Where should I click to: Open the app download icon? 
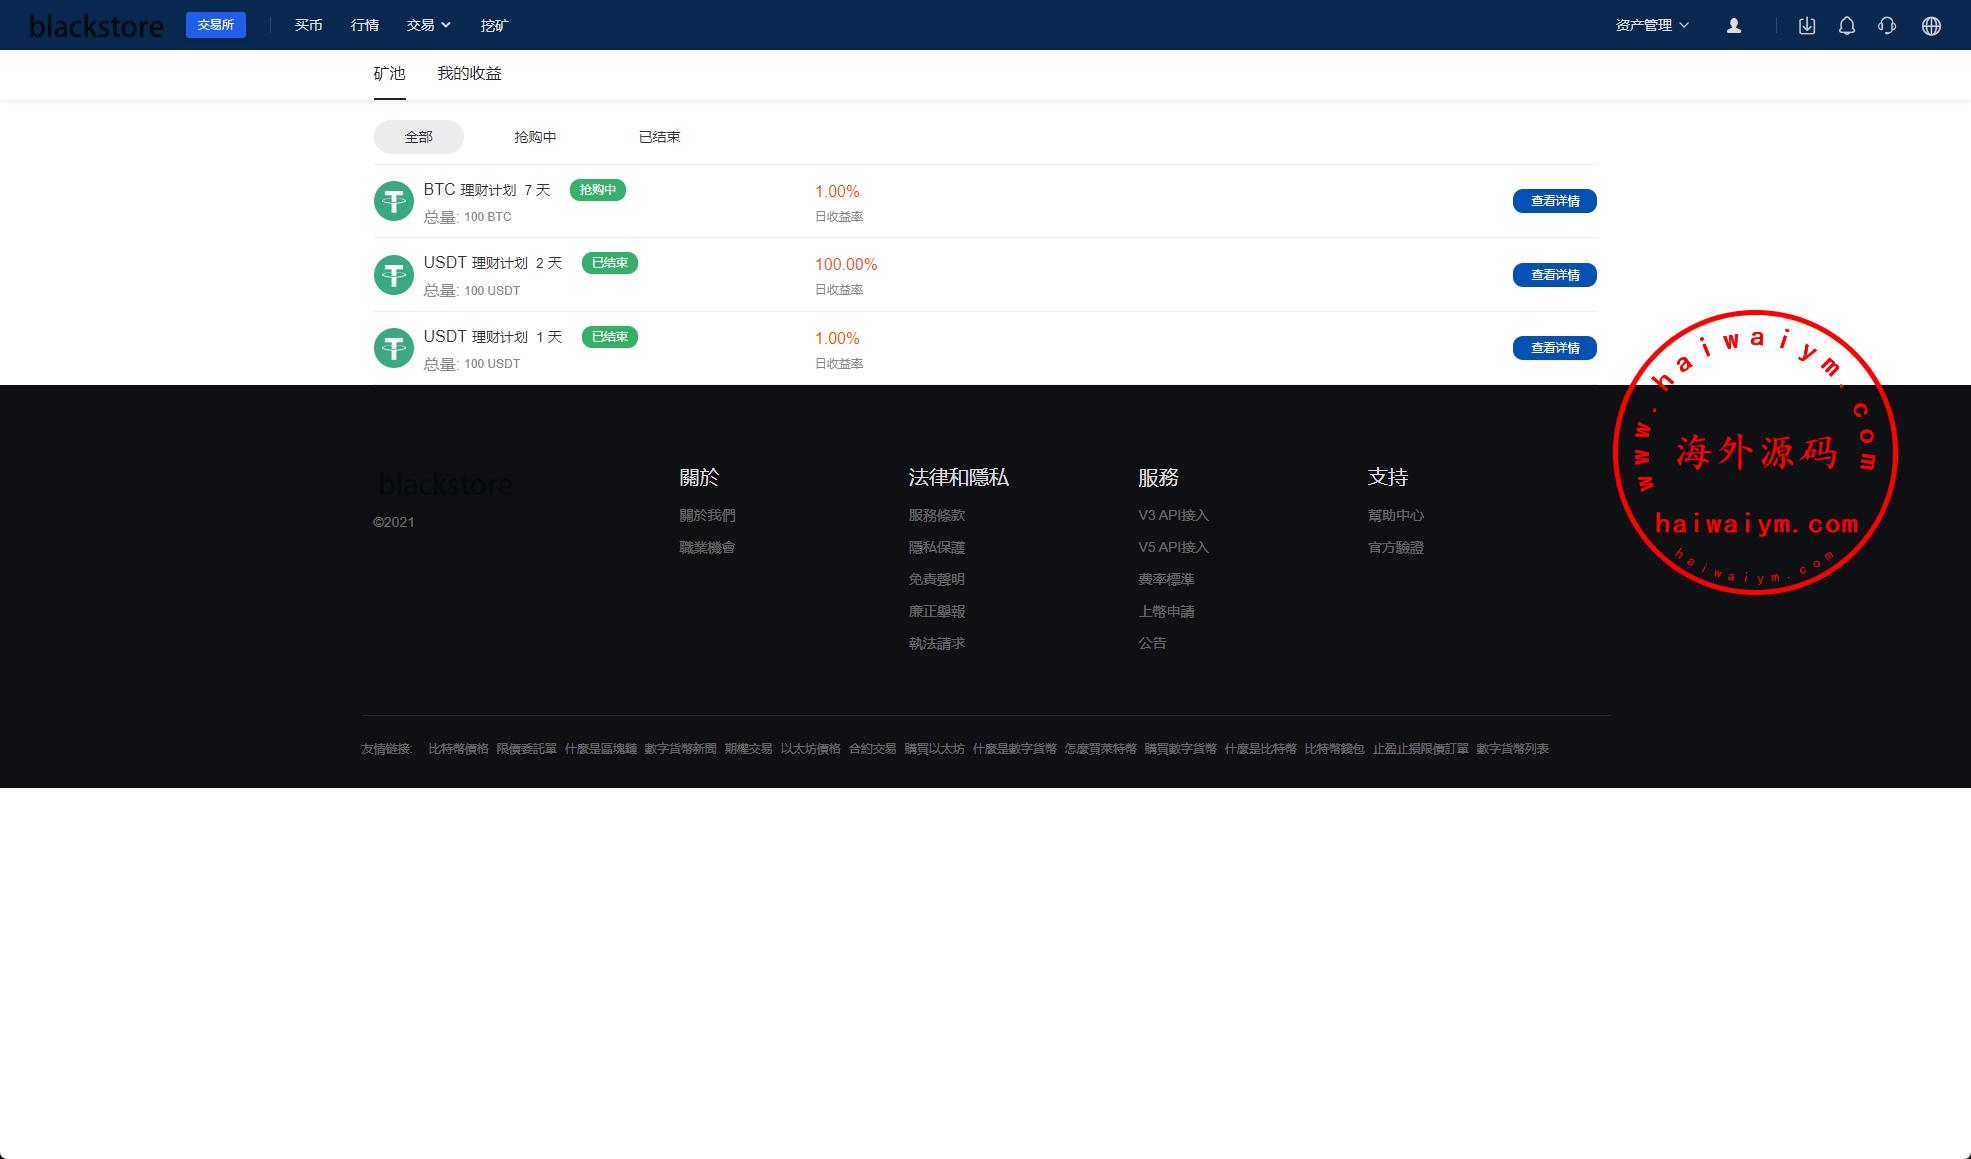click(1806, 26)
